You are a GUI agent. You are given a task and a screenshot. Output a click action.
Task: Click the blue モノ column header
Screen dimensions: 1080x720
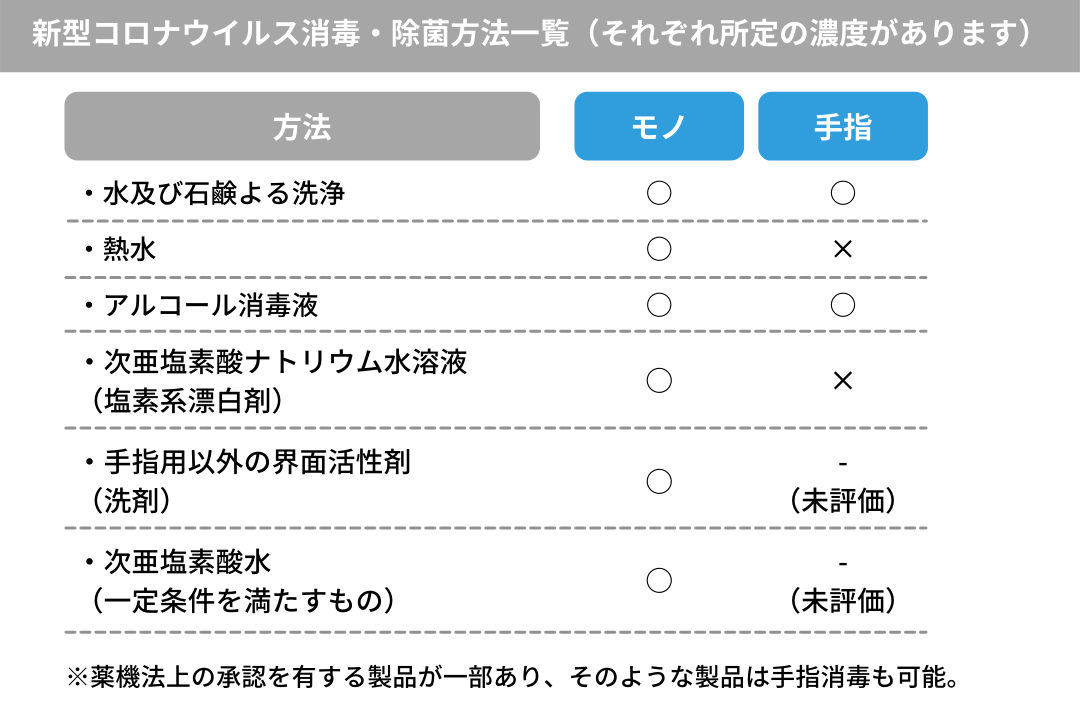(x=658, y=127)
